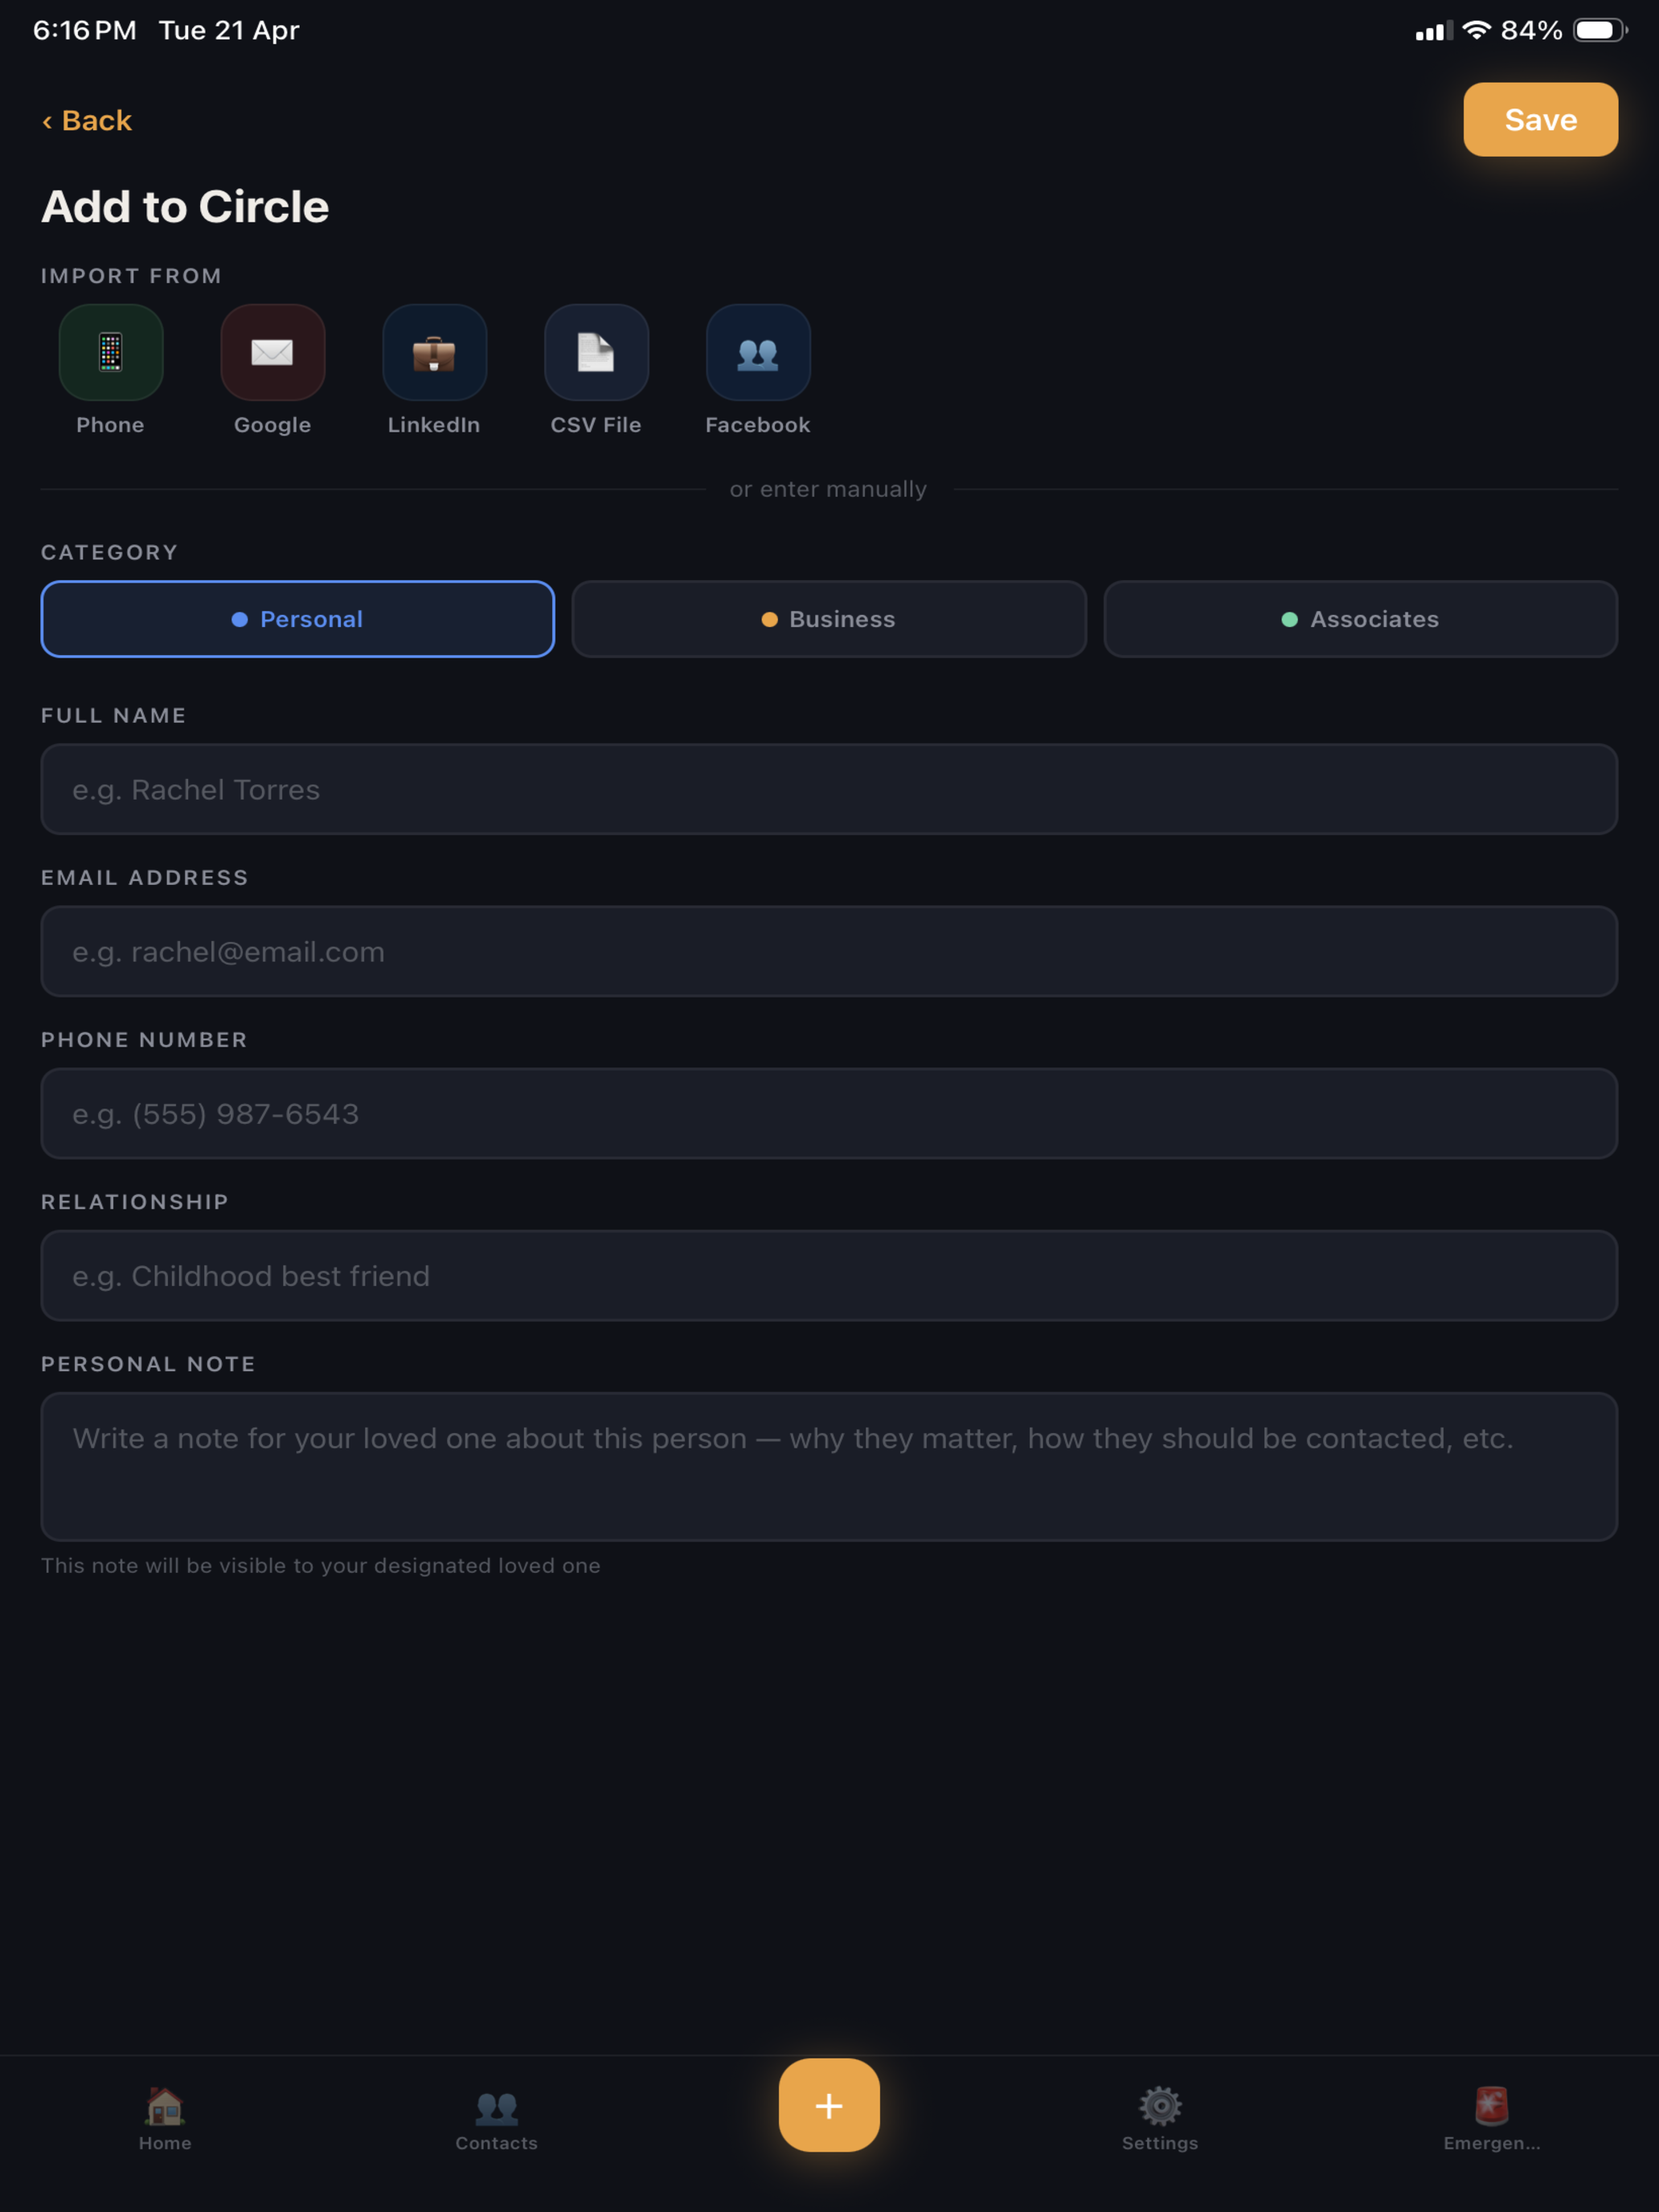Screen dimensions: 1659x2212
Task: Select the Associates category
Action: (x=1360, y=619)
